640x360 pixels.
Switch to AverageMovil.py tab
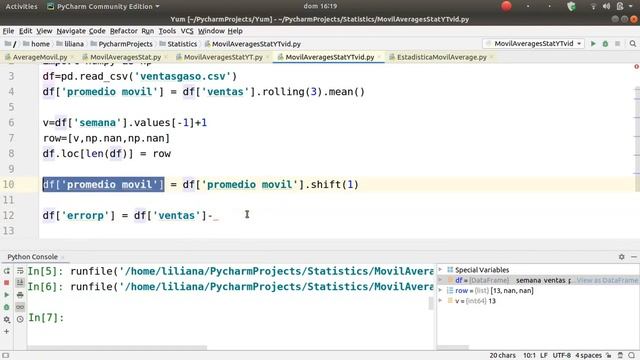tap(40, 57)
